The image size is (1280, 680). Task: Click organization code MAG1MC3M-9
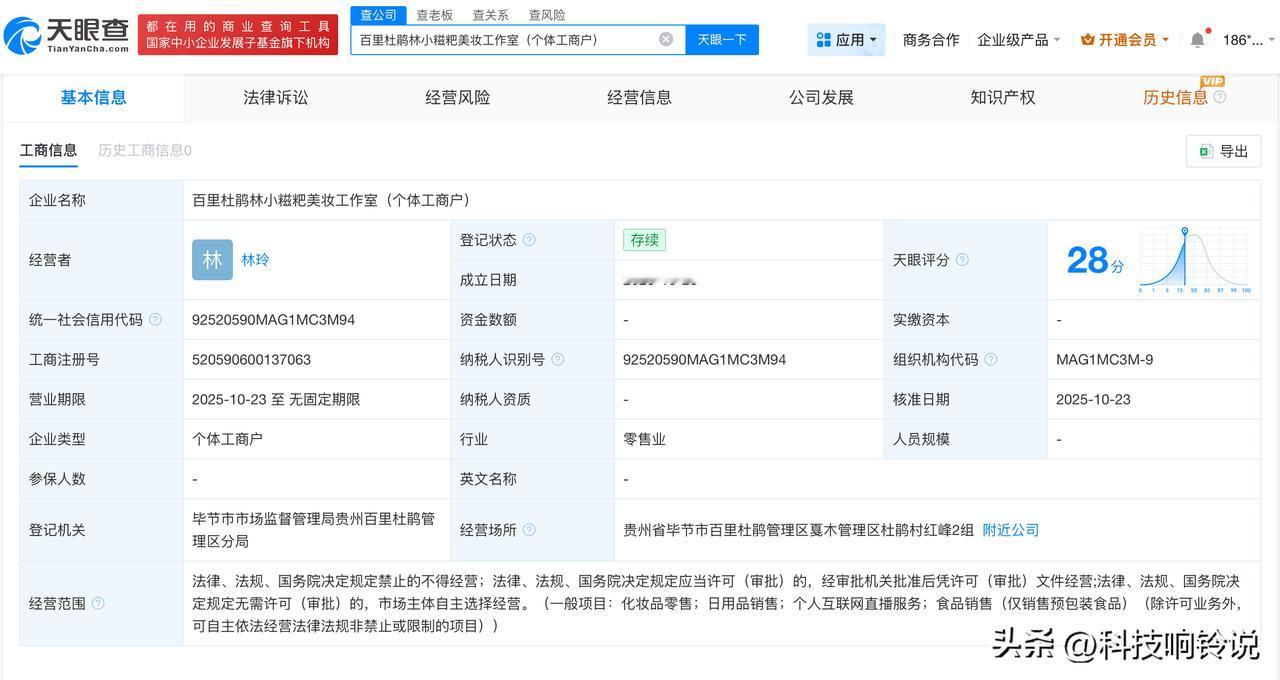[x=1105, y=360]
